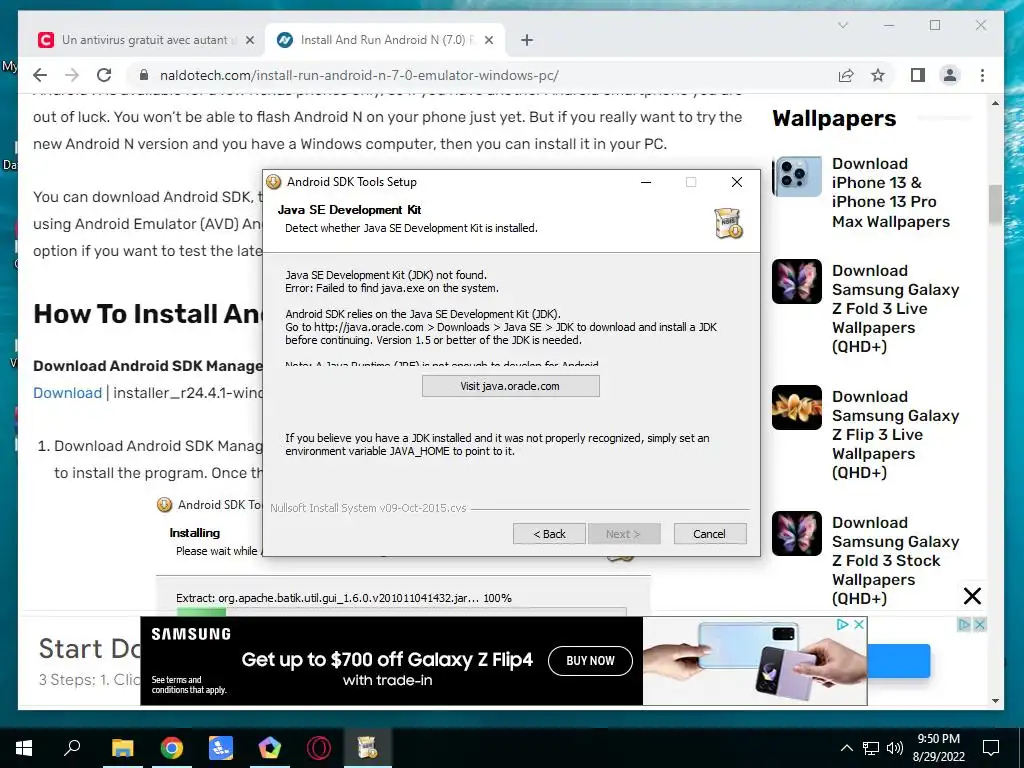Click the page scrollbar thumb
Screen dimensions: 1024x768
click(x=995, y=204)
